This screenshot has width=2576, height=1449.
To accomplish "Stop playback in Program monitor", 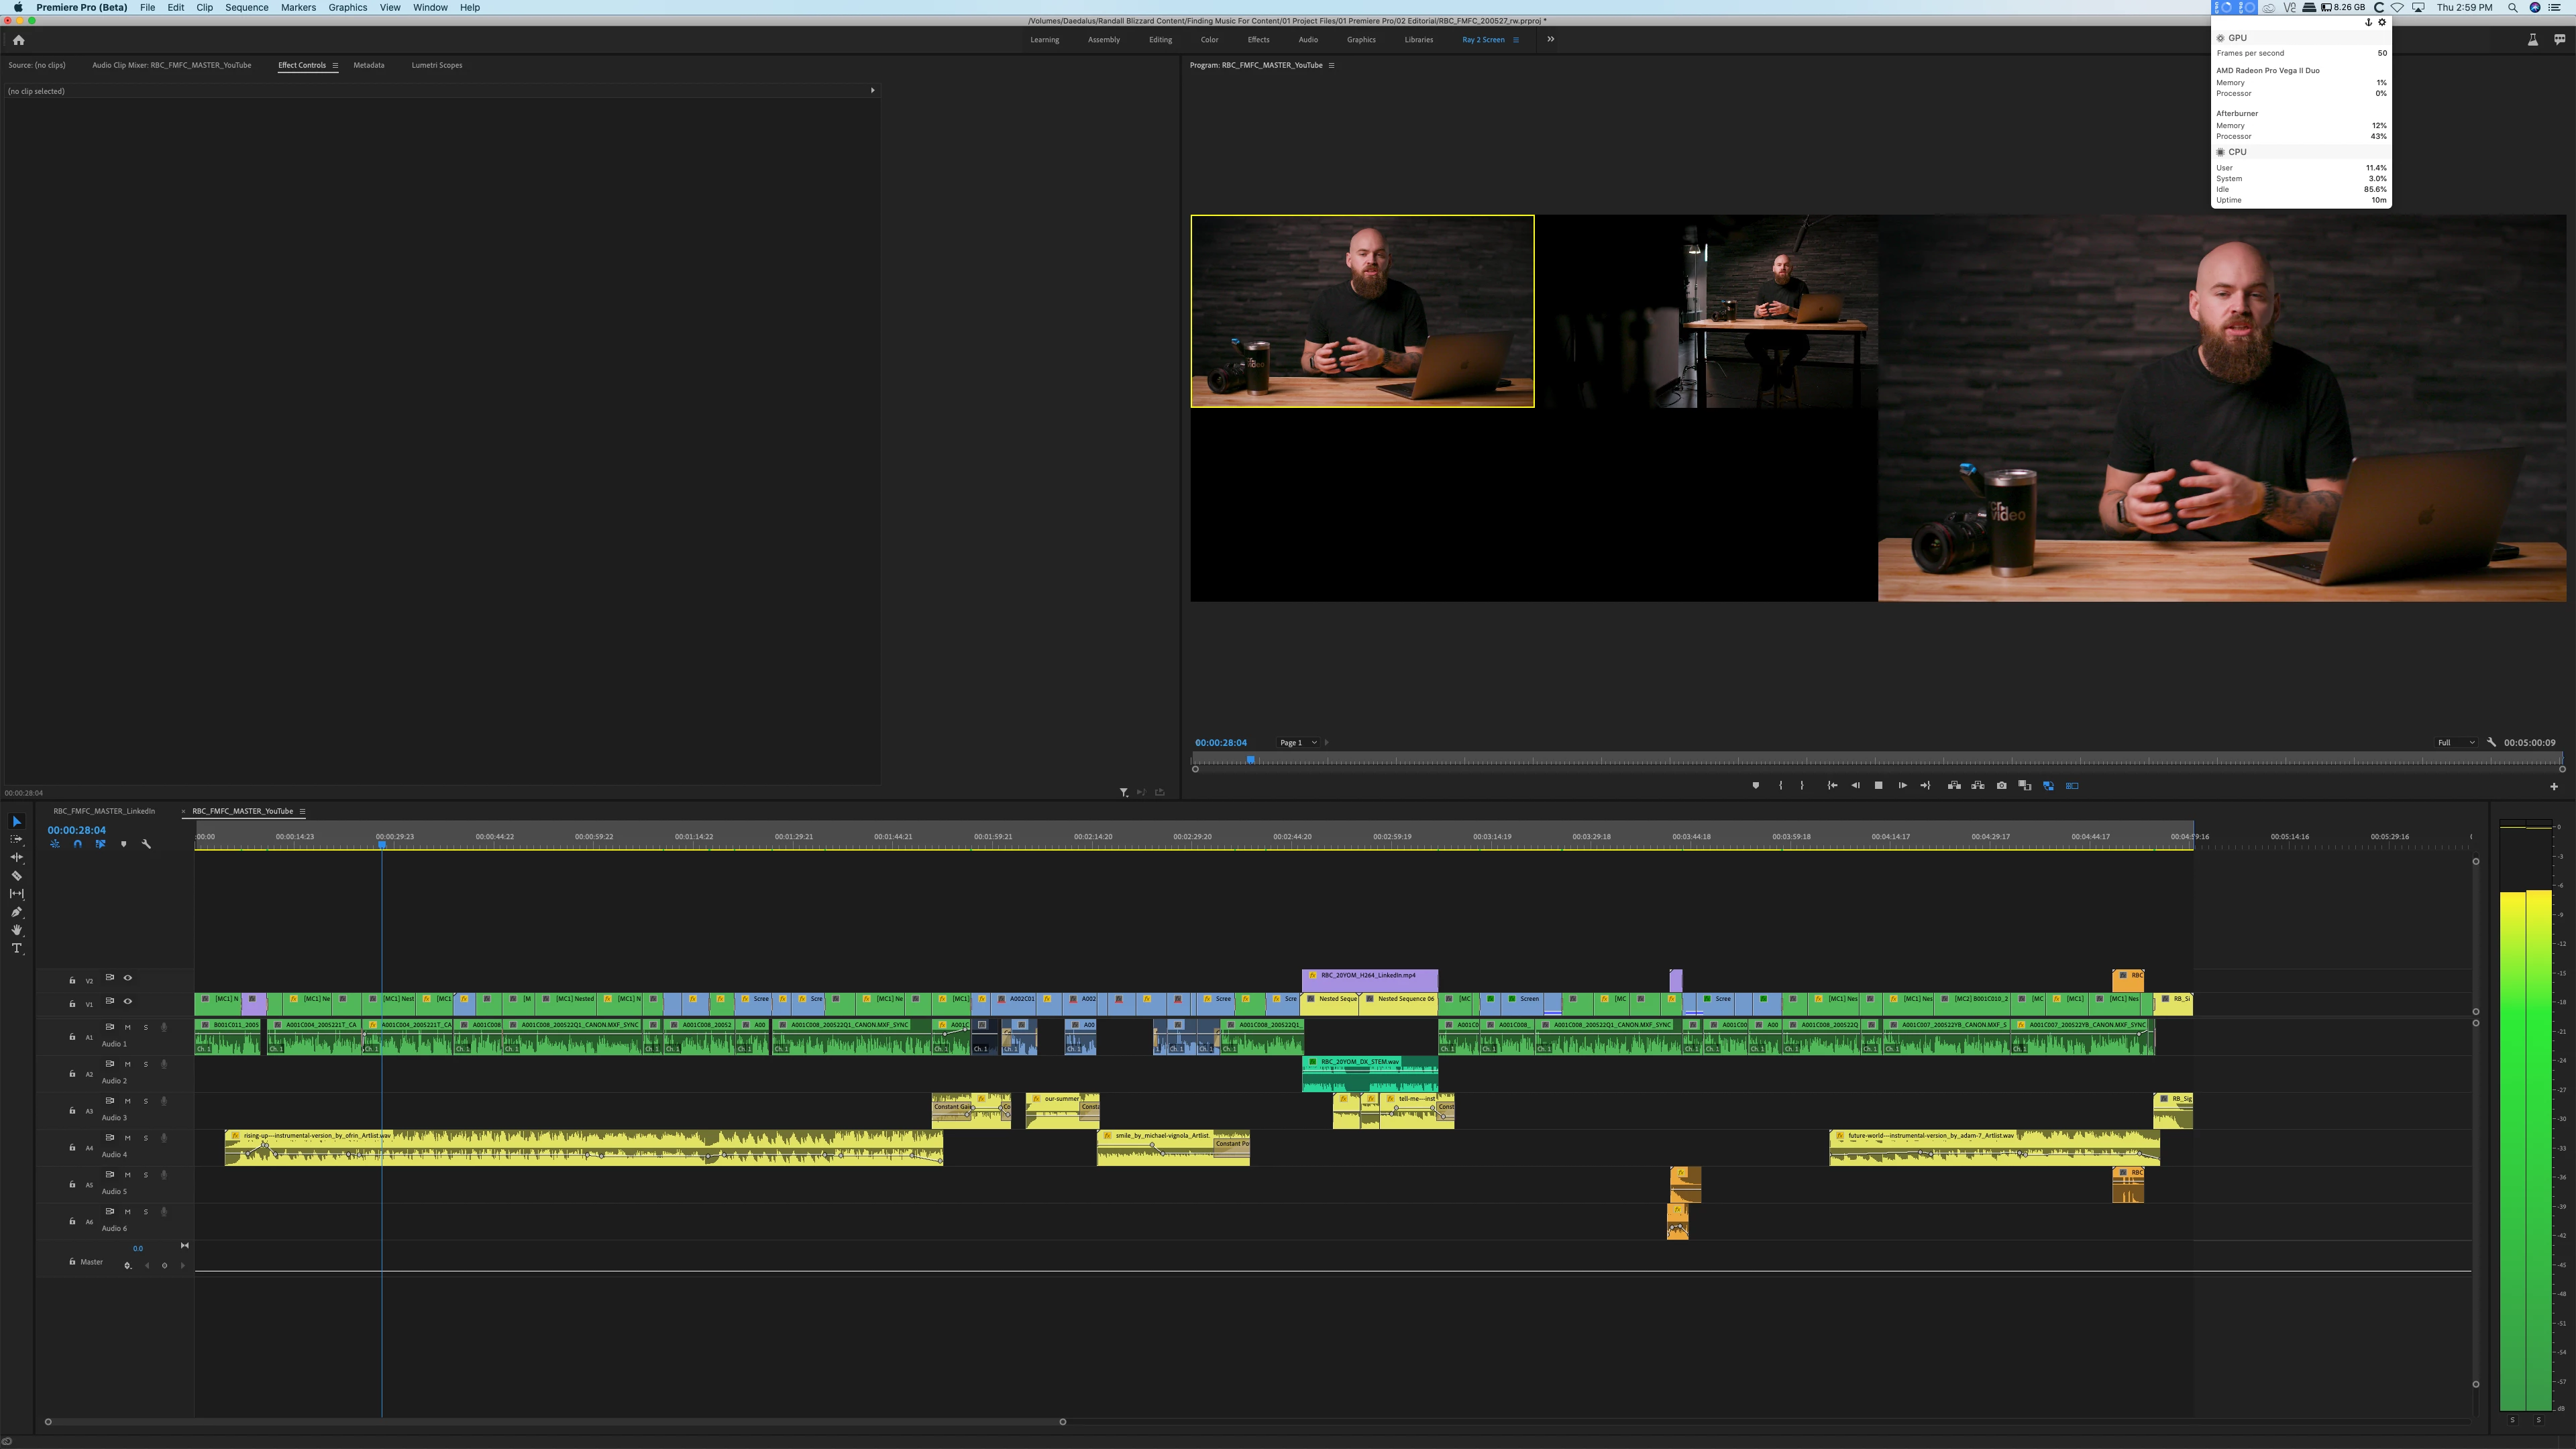I will pyautogui.click(x=1878, y=786).
